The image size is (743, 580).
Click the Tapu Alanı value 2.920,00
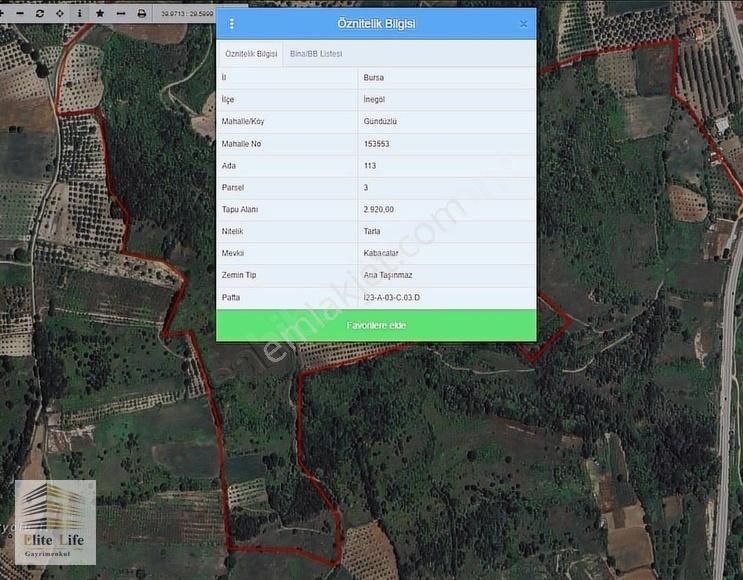click(x=379, y=209)
